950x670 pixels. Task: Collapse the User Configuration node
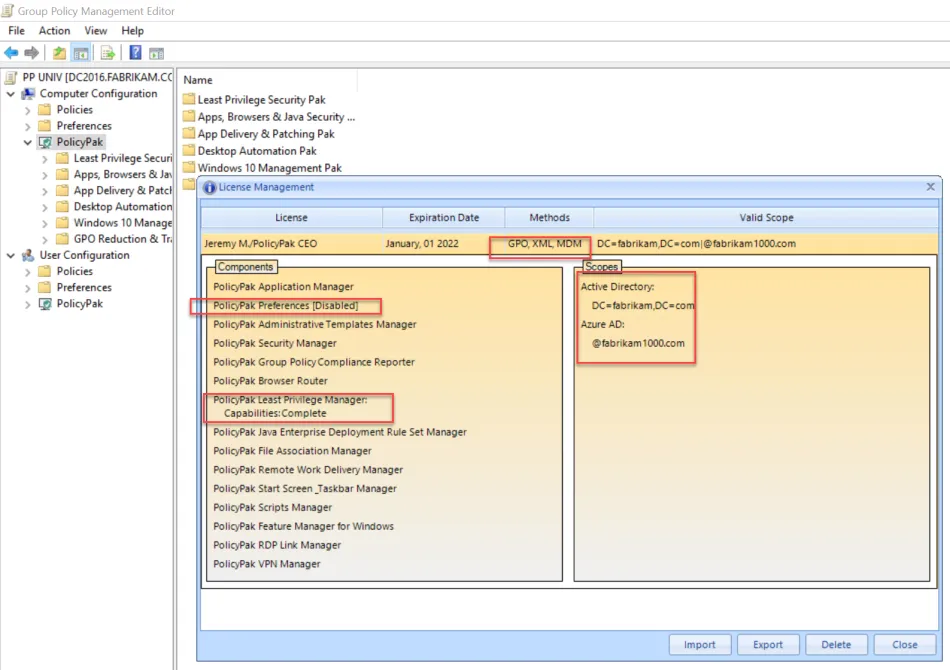10,256
